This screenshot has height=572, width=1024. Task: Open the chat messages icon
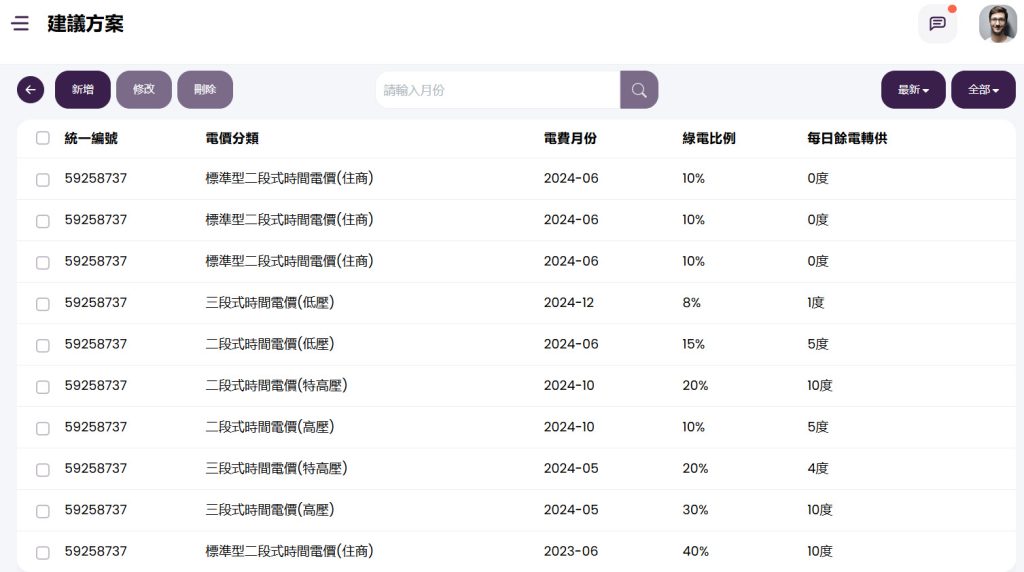point(937,24)
